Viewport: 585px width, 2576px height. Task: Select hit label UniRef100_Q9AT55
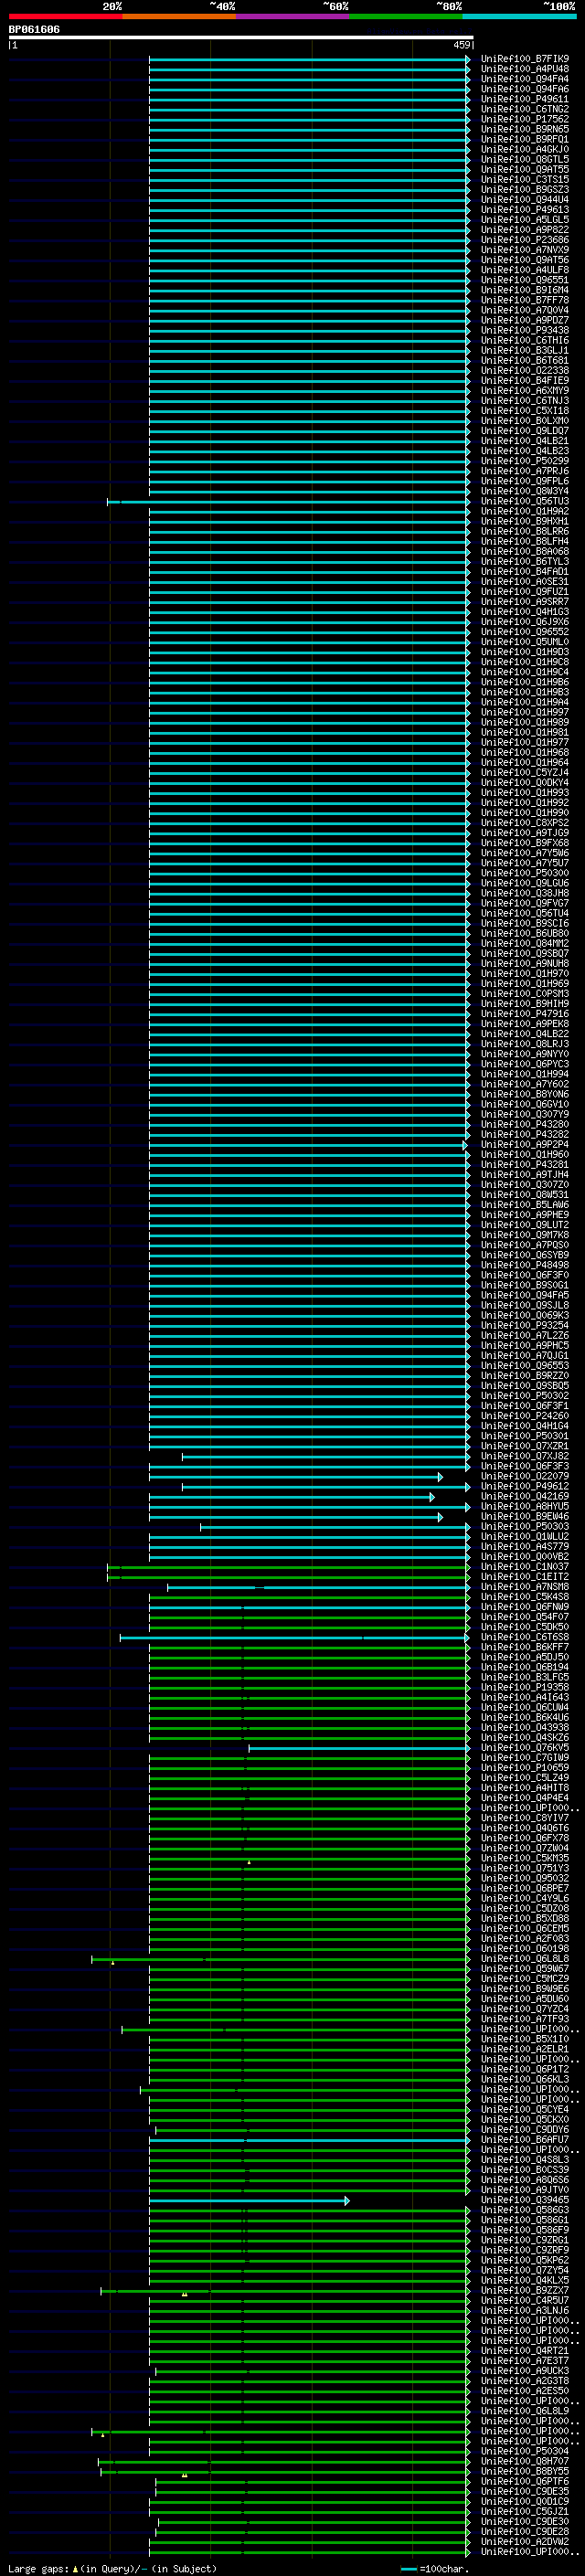click(x=525, y=170)
